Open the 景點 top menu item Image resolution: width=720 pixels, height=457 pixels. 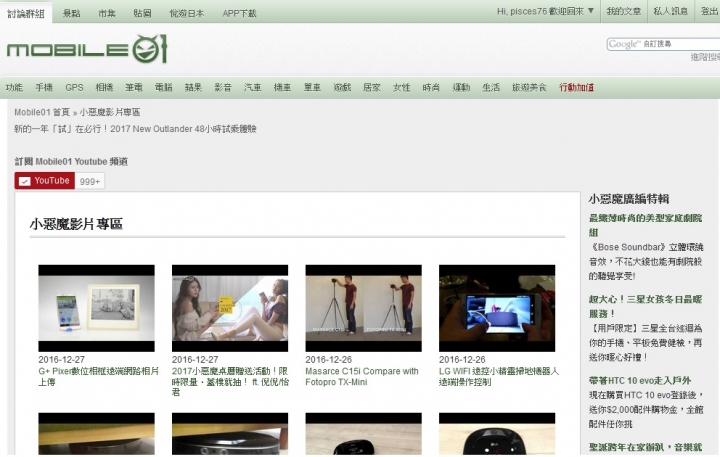[71, 13]
